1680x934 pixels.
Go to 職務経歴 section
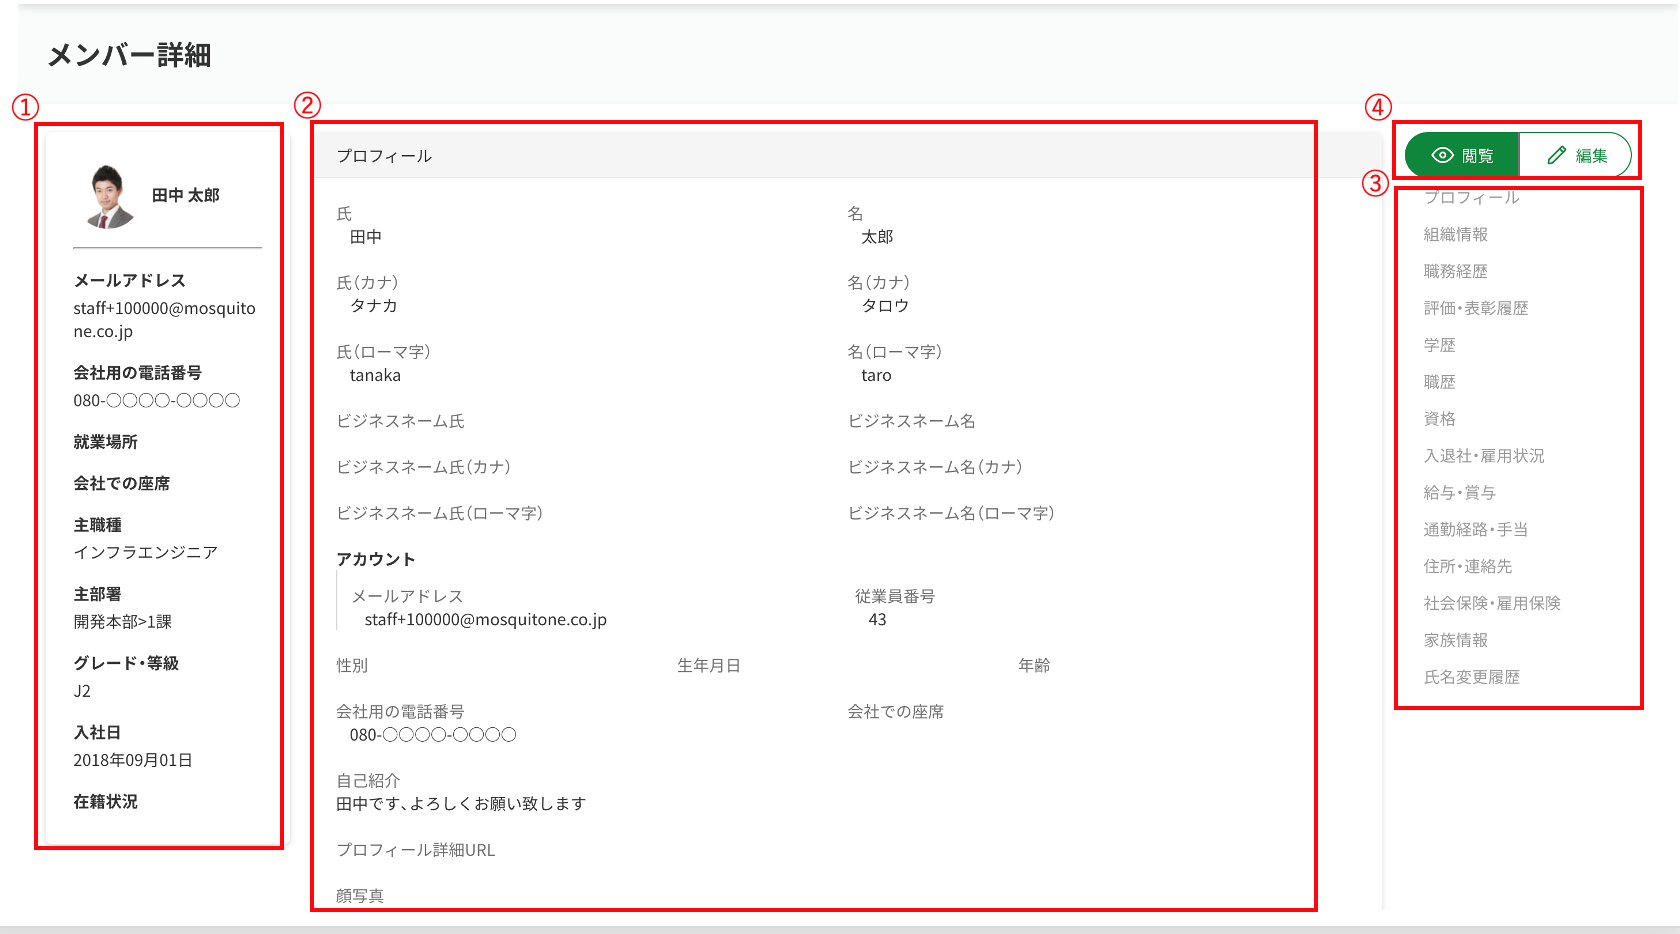[x=1455, y=271]
